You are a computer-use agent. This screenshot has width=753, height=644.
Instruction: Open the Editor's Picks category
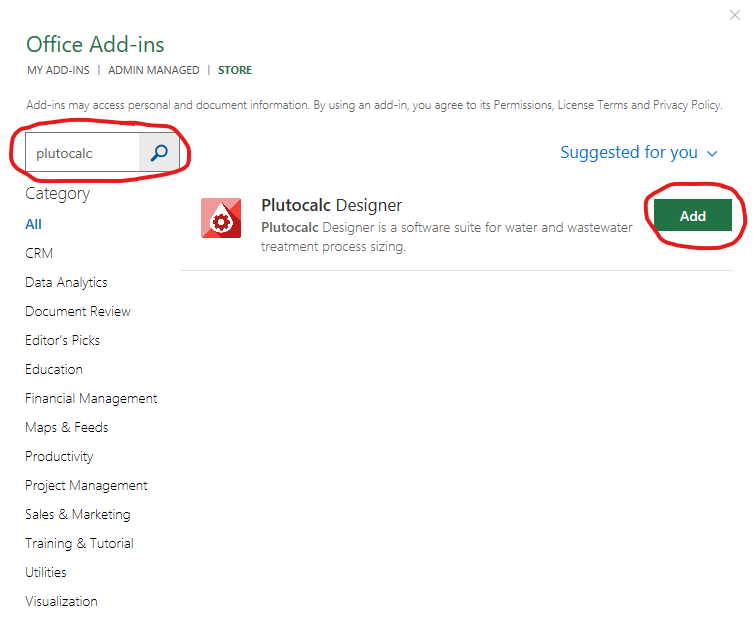[x=62, y=340]
